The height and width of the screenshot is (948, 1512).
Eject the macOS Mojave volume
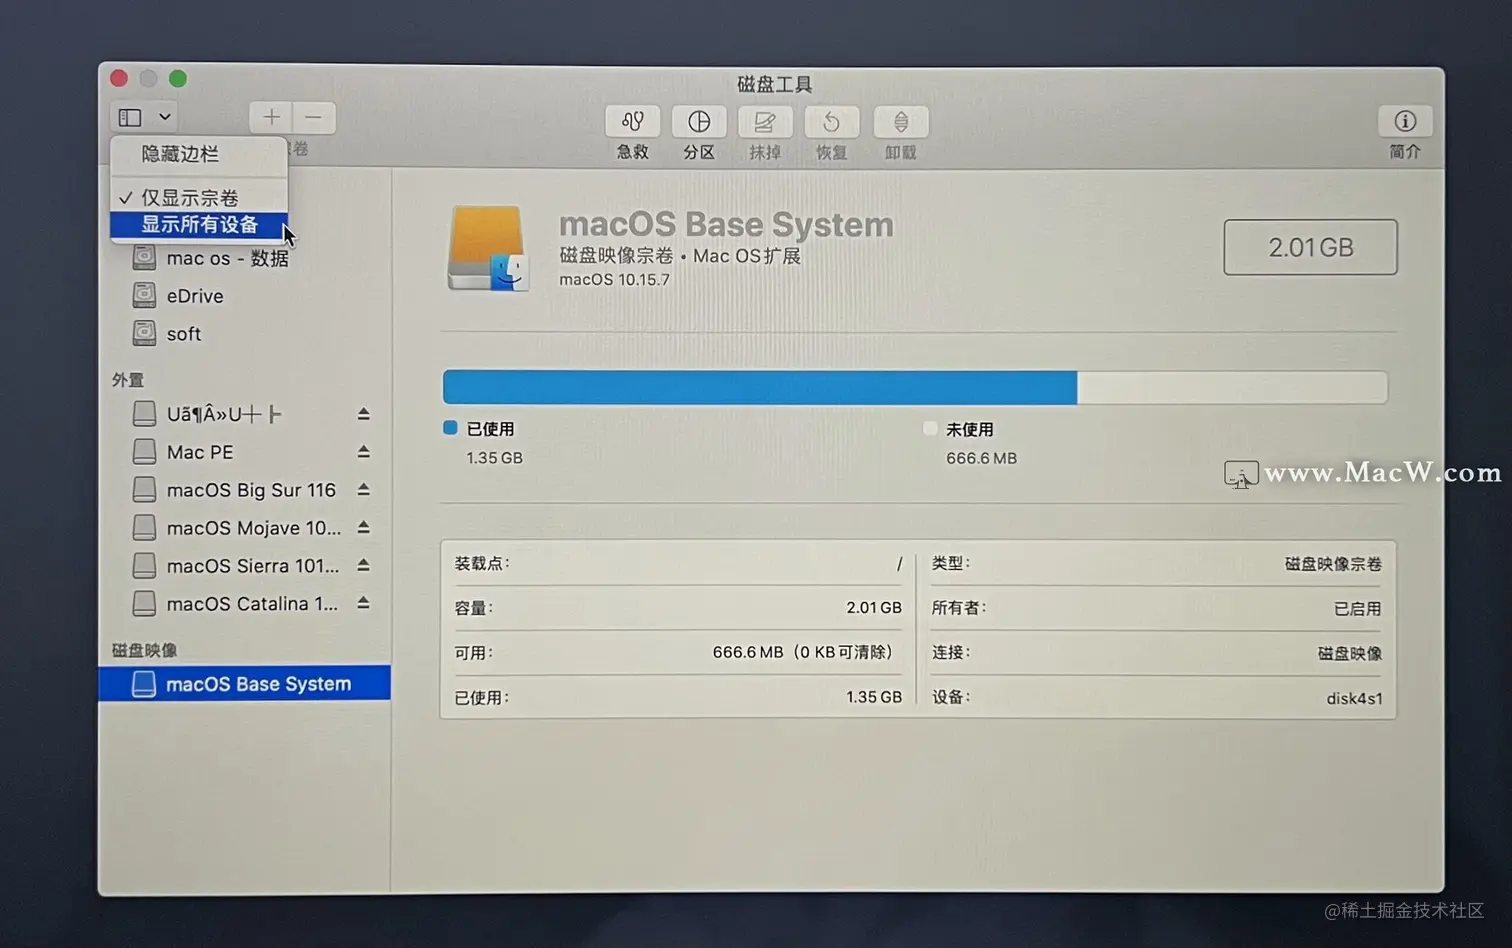pyautogui.click(x=363, y=528)
